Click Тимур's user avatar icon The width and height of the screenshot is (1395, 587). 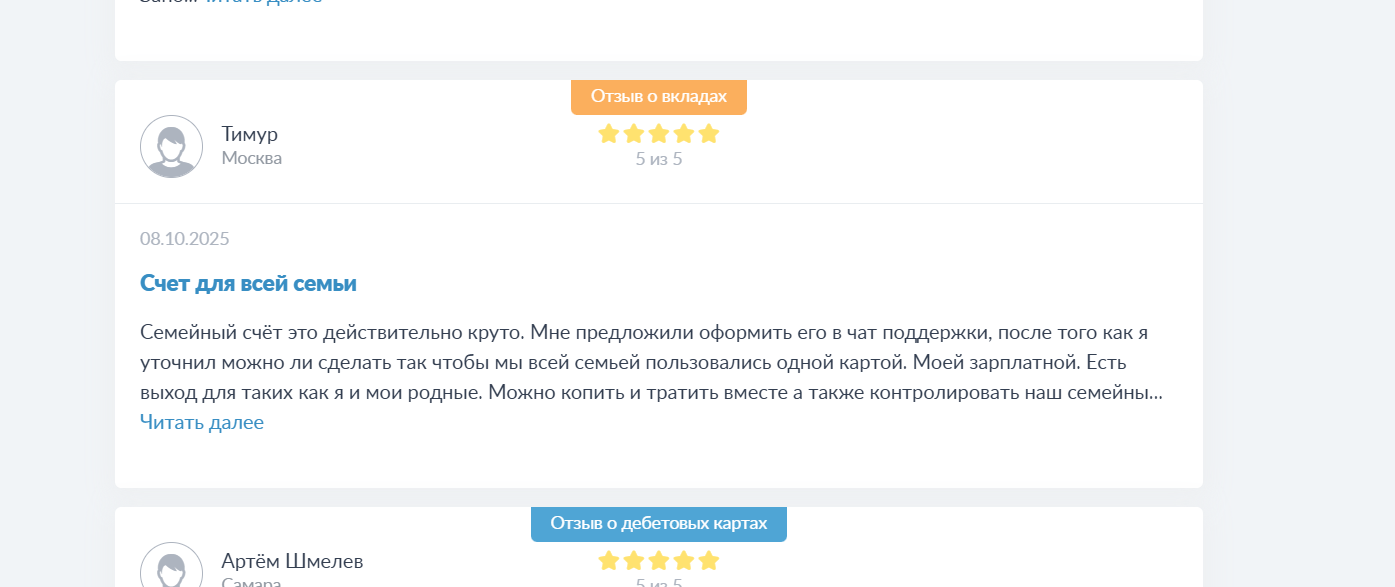171,146
